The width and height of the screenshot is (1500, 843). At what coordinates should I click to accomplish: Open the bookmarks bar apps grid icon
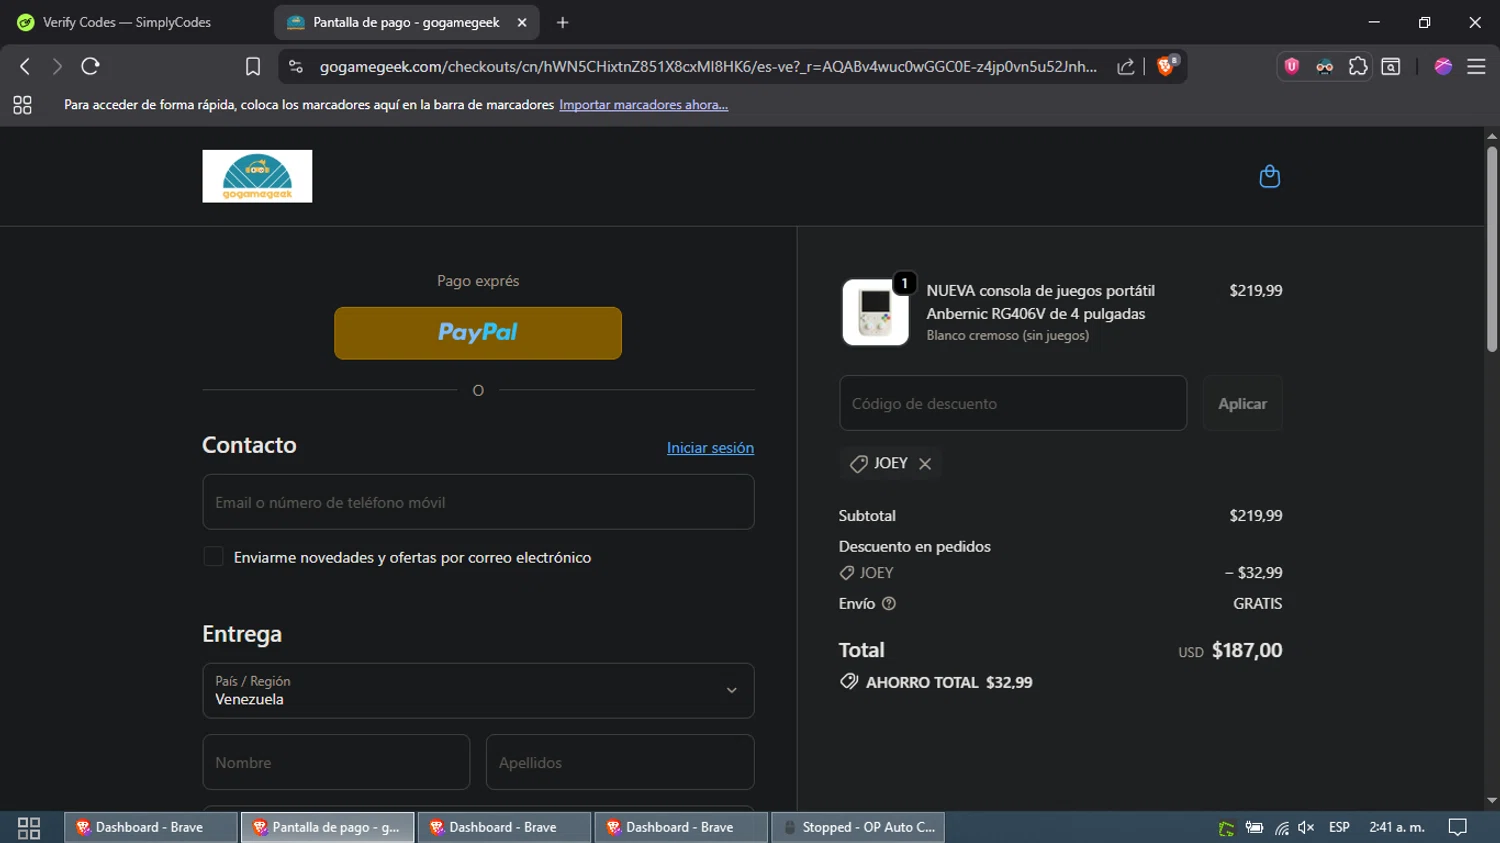click(x=22, y=105)
